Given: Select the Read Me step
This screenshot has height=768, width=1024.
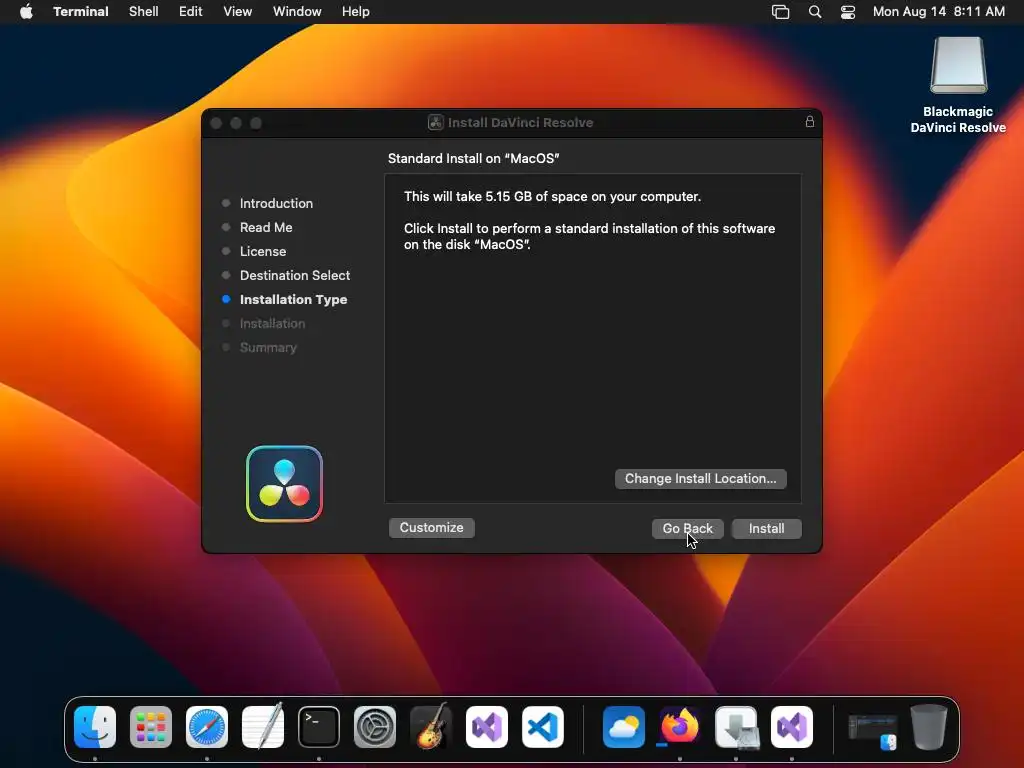Looking at the screenshot, I should 266,227.
